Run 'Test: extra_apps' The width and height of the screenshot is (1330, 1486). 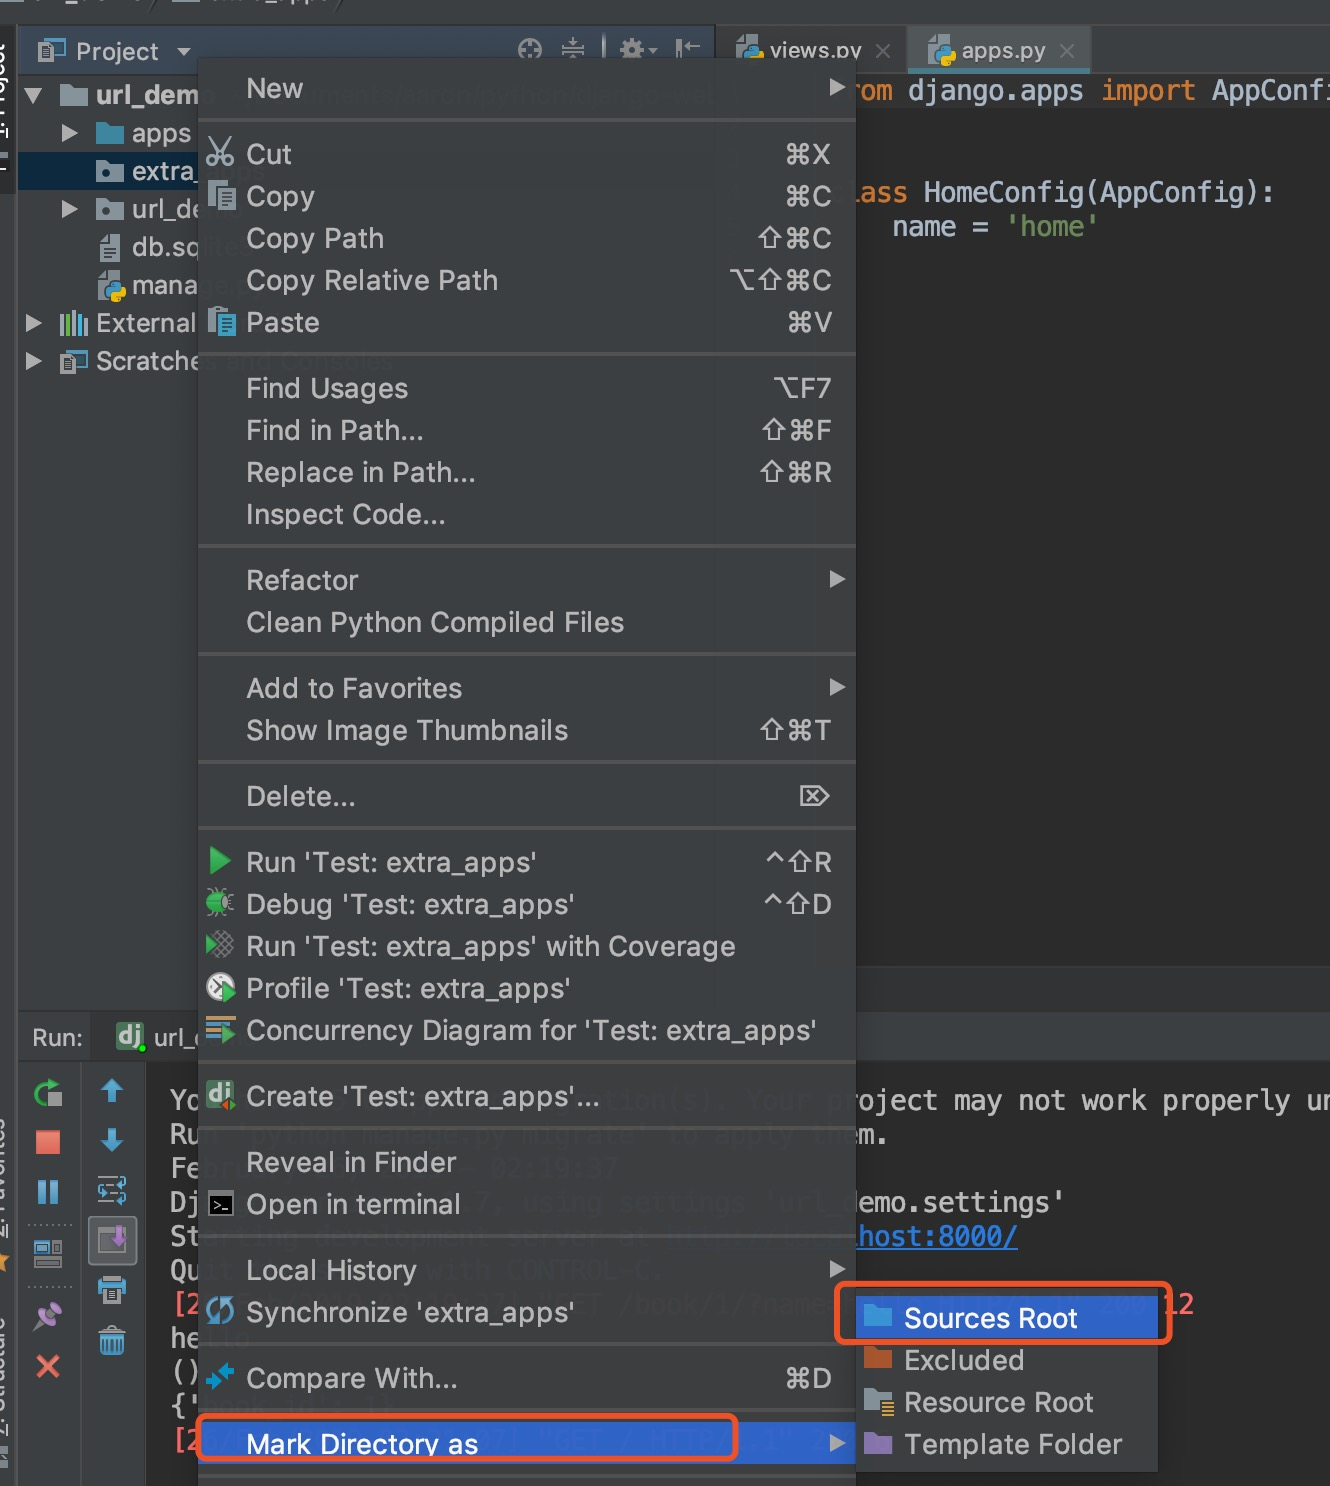(527, 862)
